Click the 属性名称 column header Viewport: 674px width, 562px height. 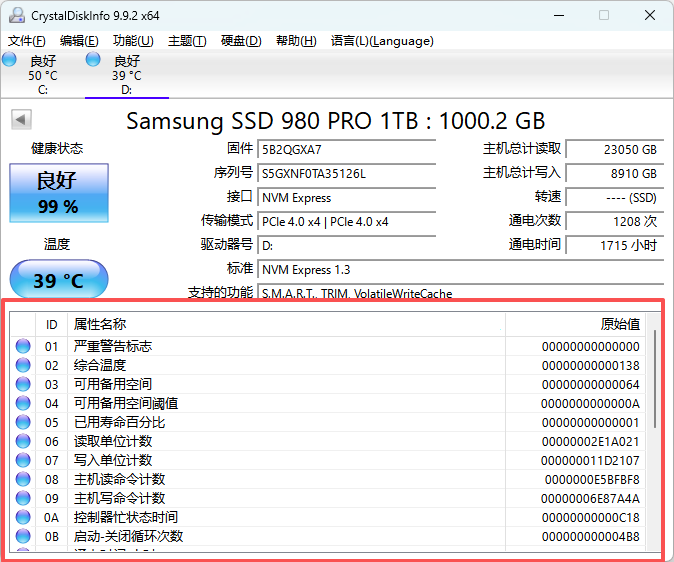[x=286, y=324]
